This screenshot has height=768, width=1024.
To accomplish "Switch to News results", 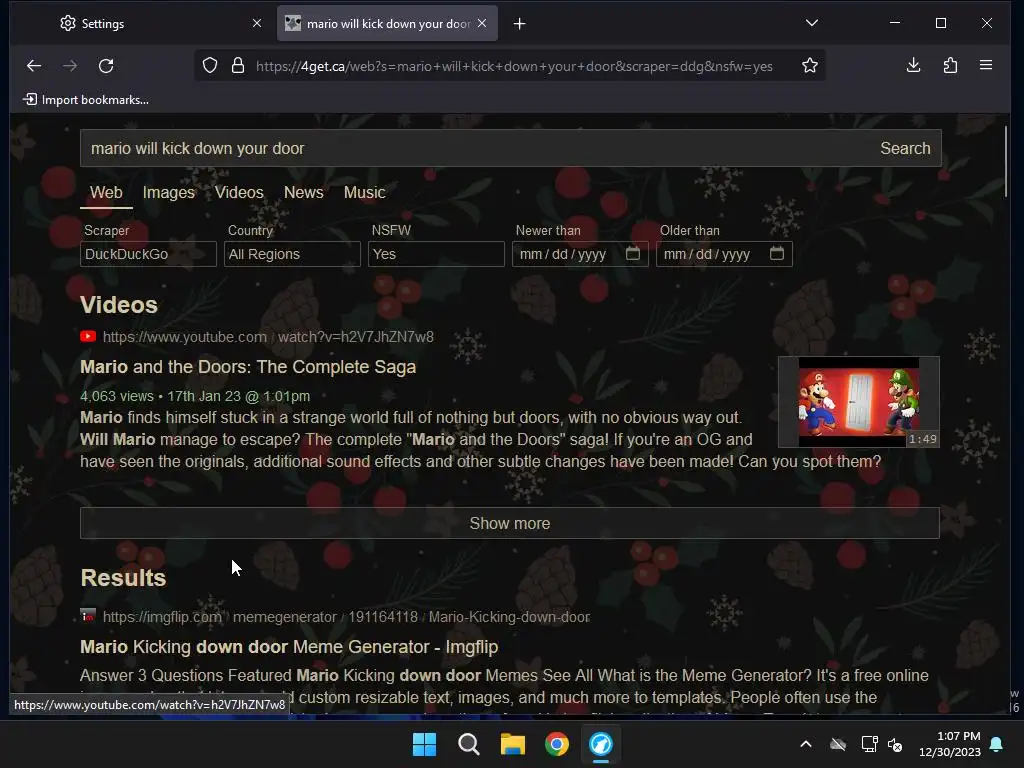I will (x=304, y=193).
